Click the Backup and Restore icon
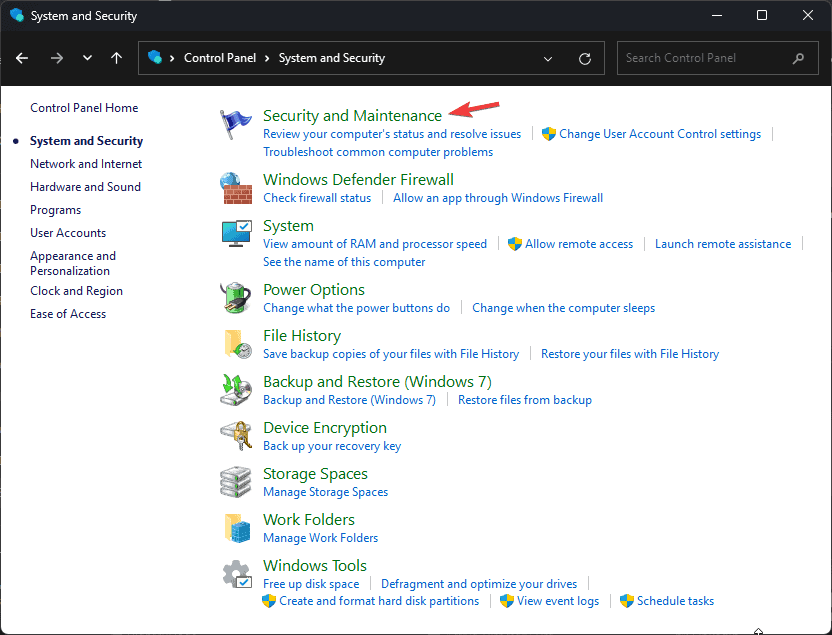The image size is (832, 635). [236, 390]
